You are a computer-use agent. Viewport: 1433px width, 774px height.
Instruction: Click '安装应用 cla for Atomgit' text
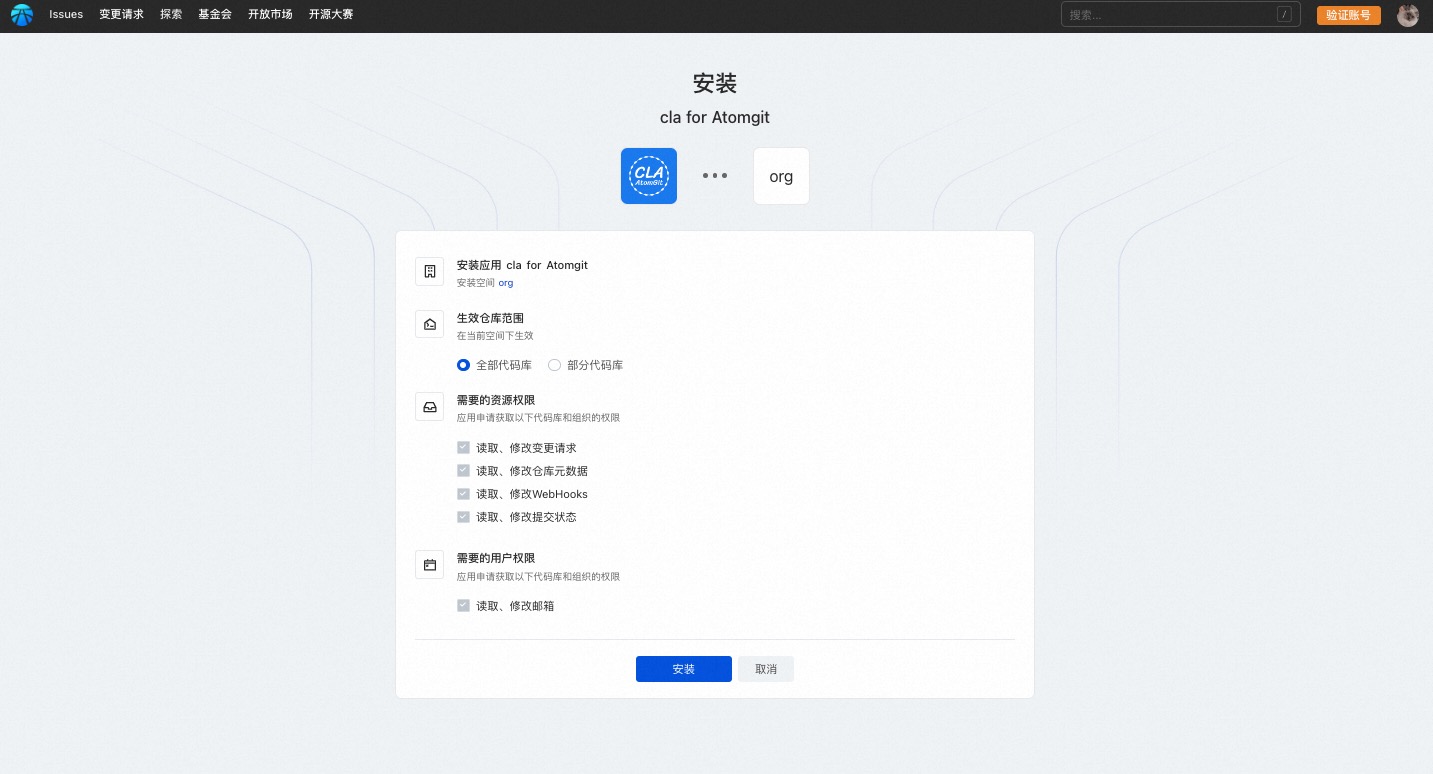tap(523, 265)
